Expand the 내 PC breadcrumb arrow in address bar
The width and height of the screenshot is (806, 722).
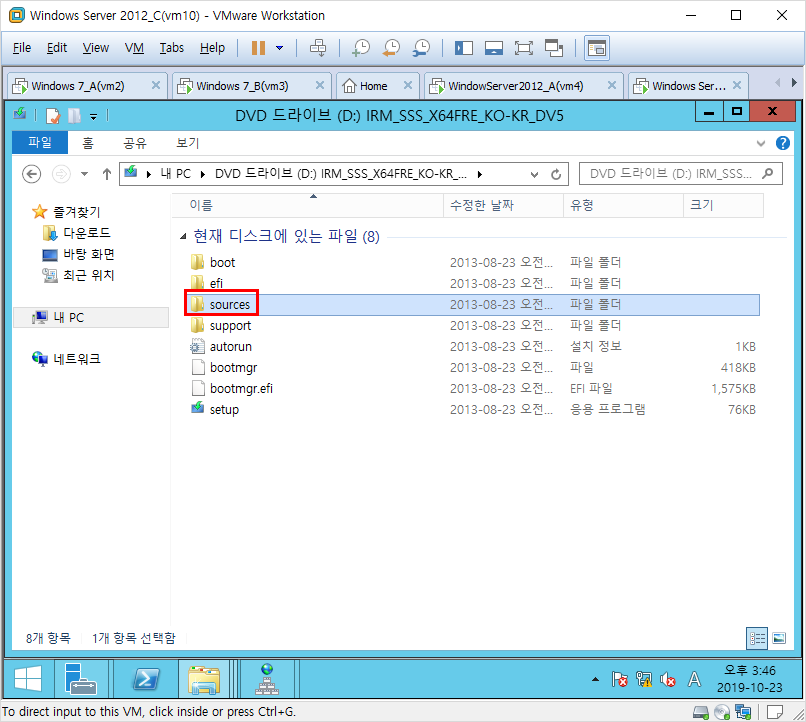tap(203, 174)
